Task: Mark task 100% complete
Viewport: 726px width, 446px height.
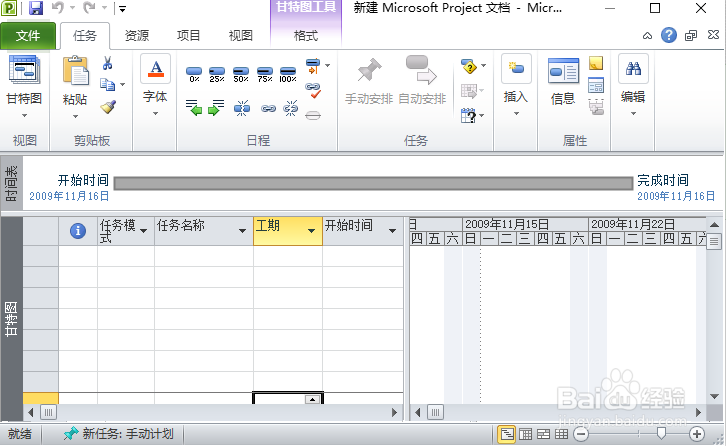Action: (x=288, y=74)
